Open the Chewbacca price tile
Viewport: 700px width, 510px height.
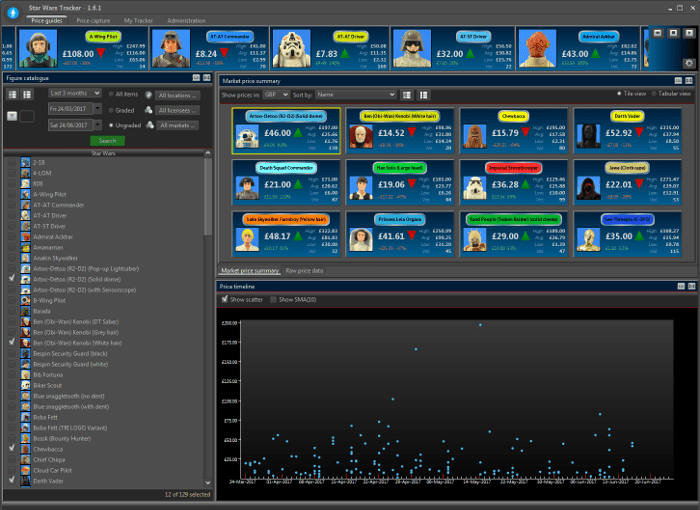(x=513, y=130)
